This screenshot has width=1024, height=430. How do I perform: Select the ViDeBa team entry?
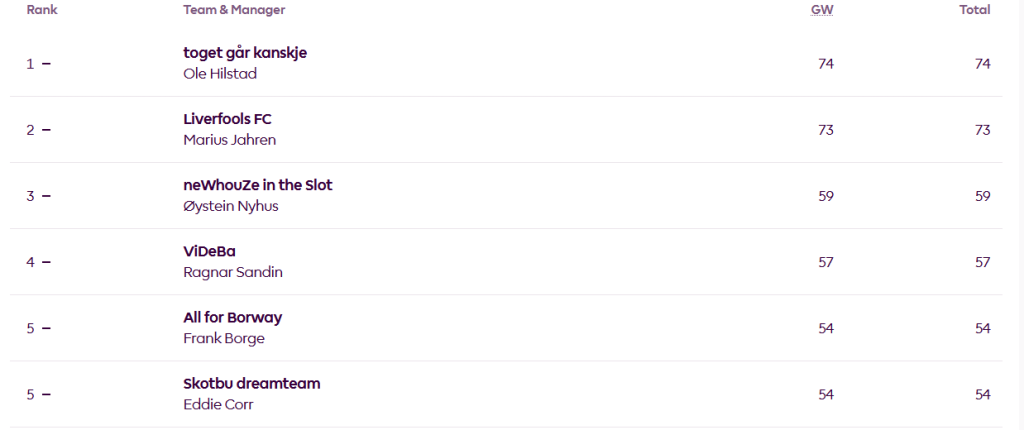tap(209, 251)
